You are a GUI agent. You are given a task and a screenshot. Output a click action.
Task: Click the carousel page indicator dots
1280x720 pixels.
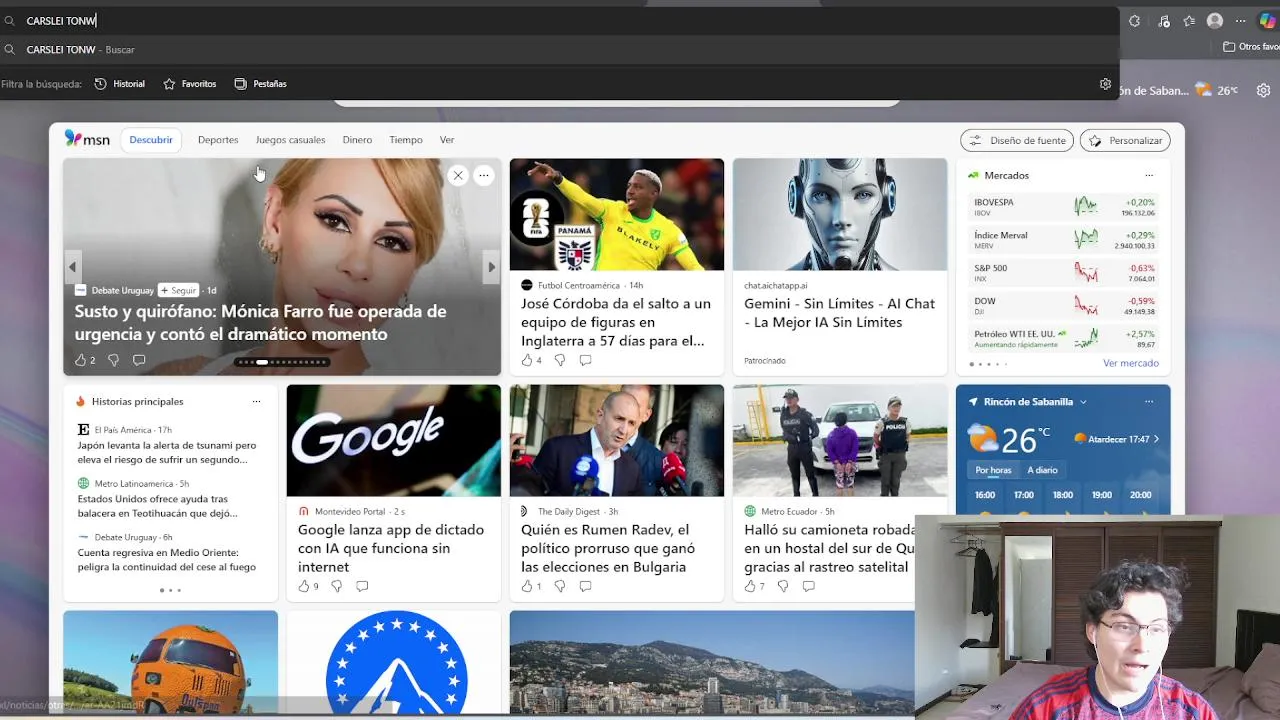(282, 362)
